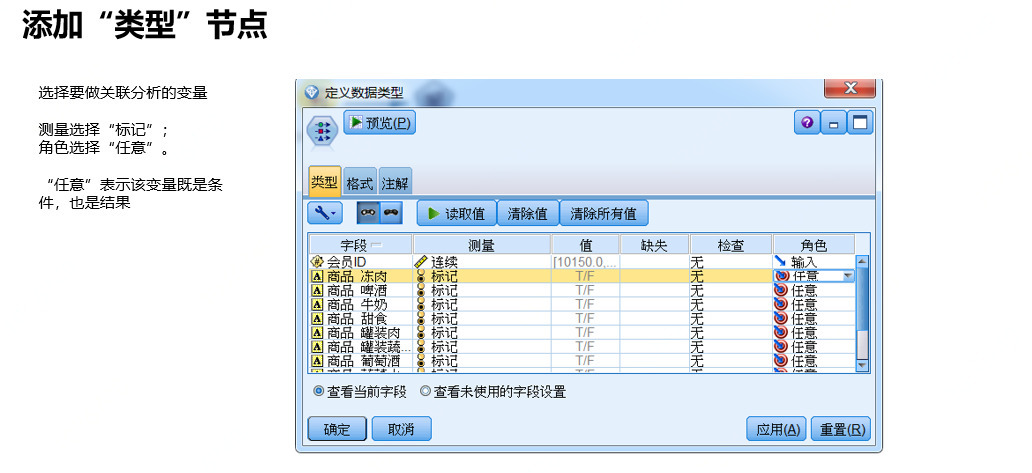Click the string icon of 商品_冻肉

317,276
